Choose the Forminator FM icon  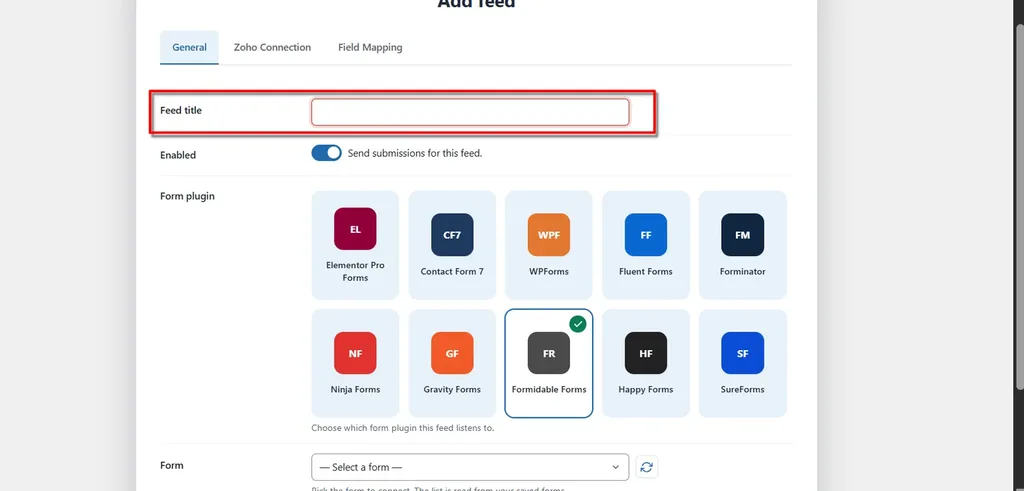(x=743, y=235)
